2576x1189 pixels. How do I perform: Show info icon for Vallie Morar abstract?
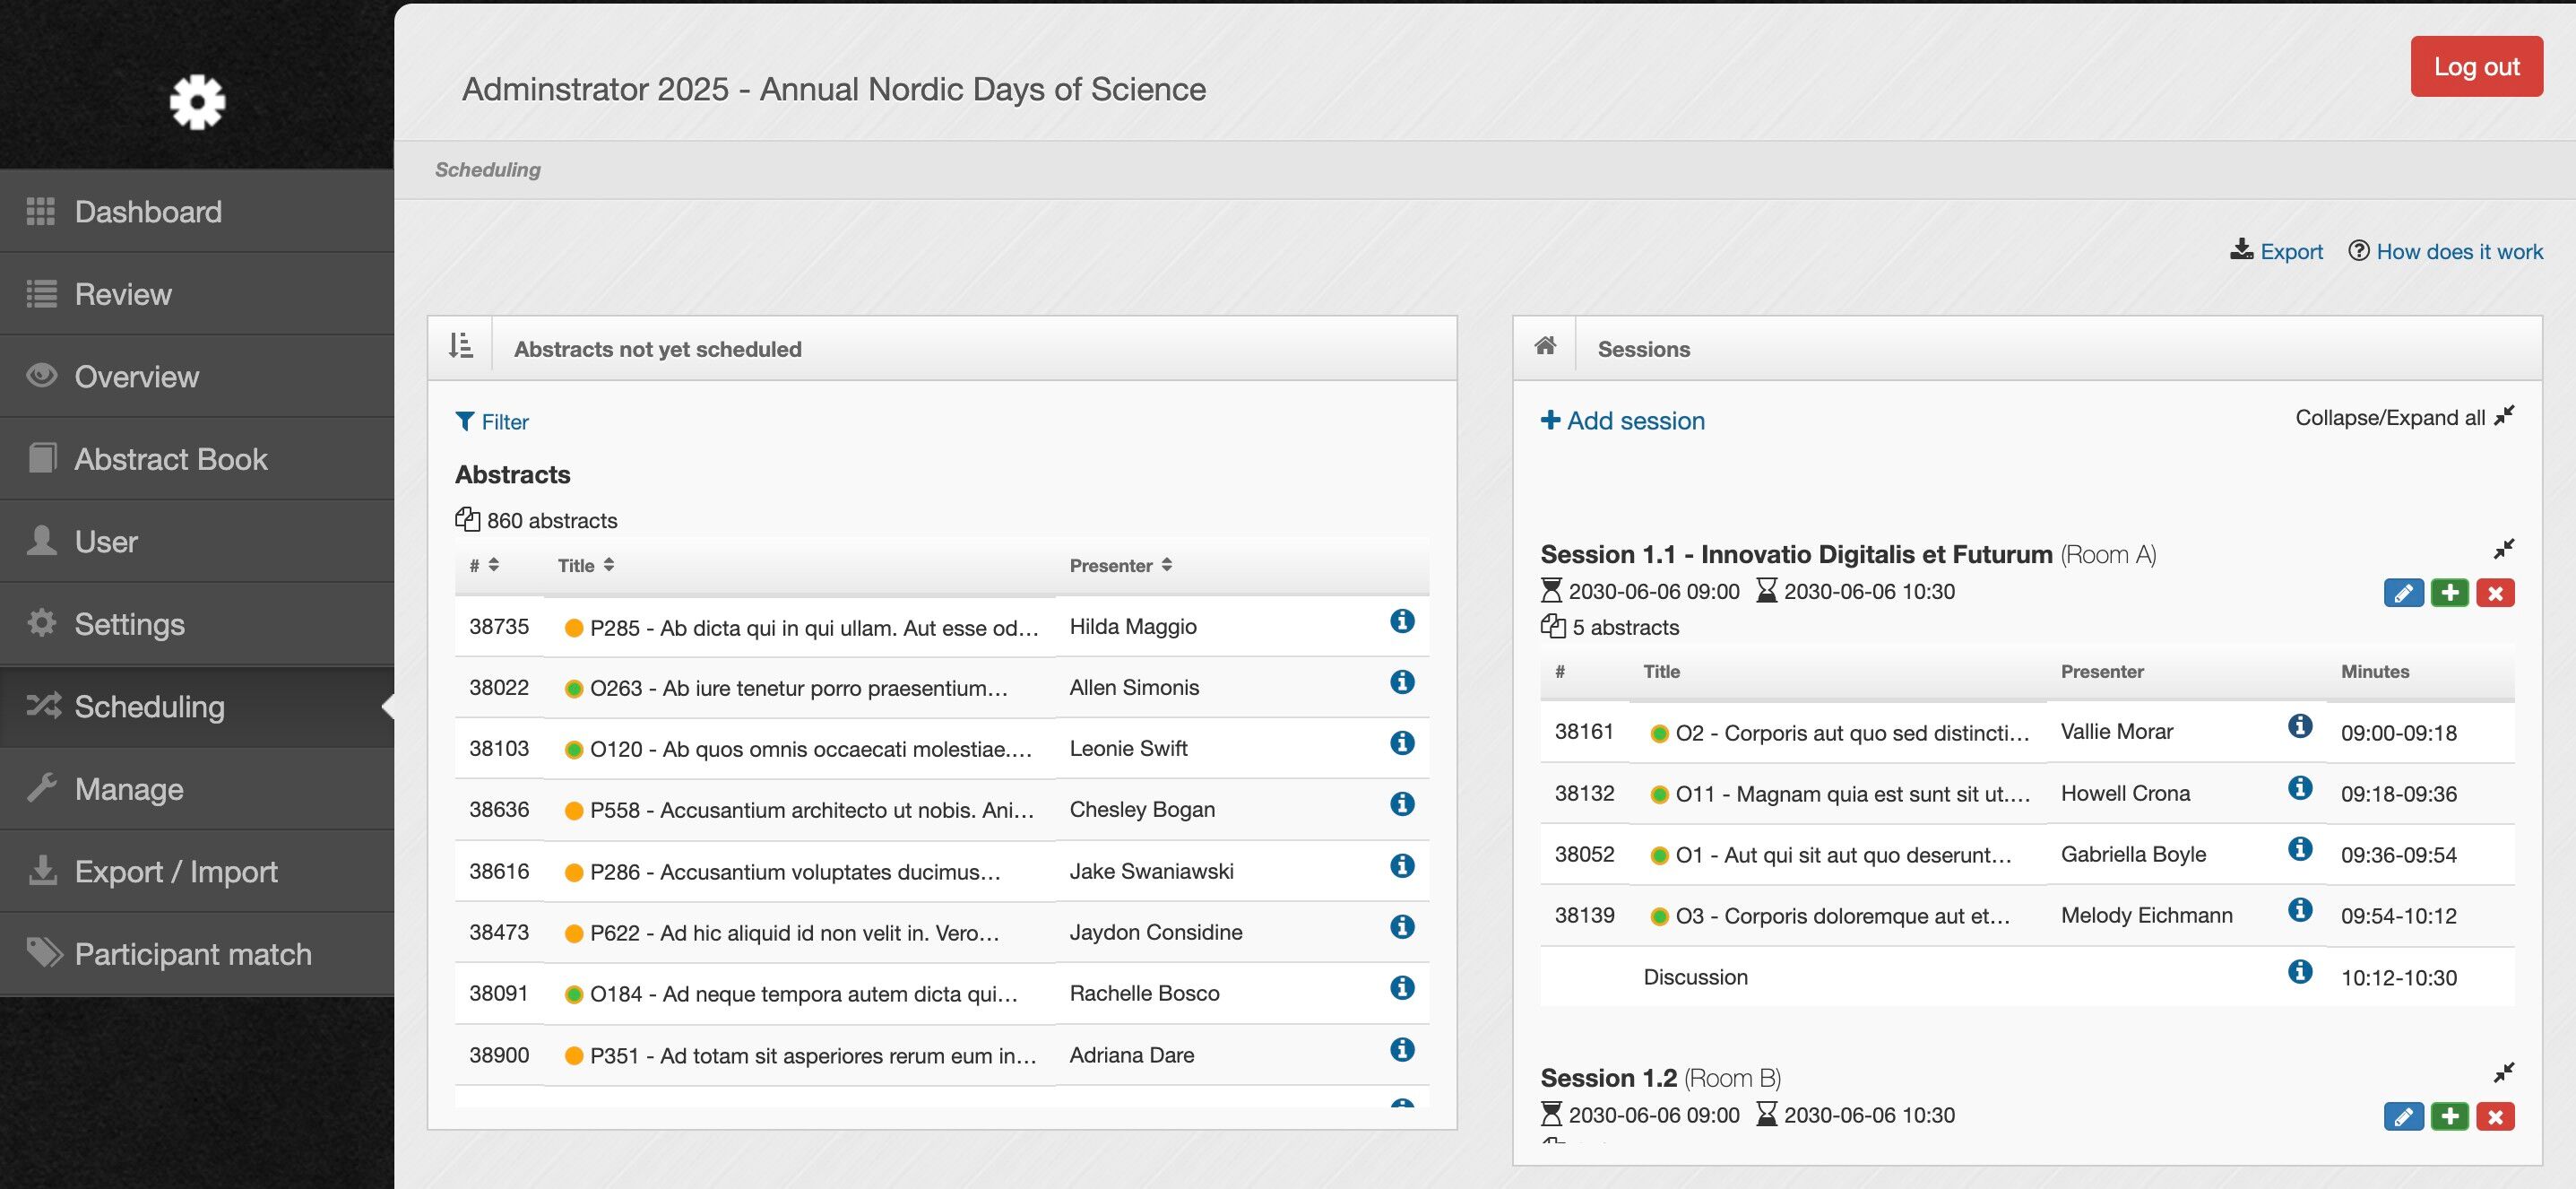2300,726
